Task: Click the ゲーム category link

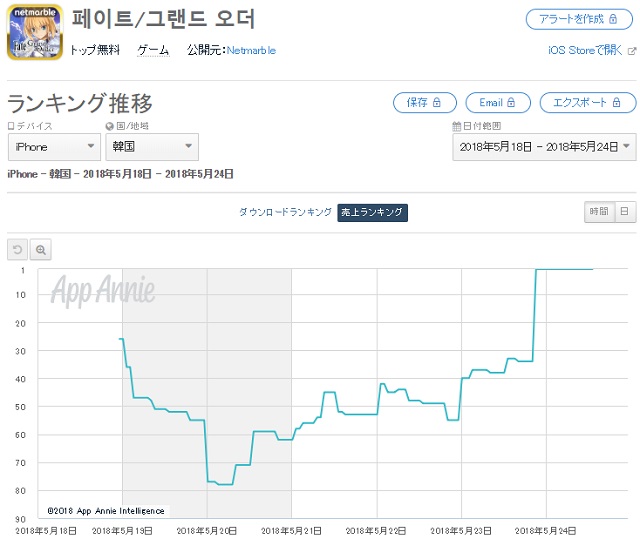Action: click(153, 50)
